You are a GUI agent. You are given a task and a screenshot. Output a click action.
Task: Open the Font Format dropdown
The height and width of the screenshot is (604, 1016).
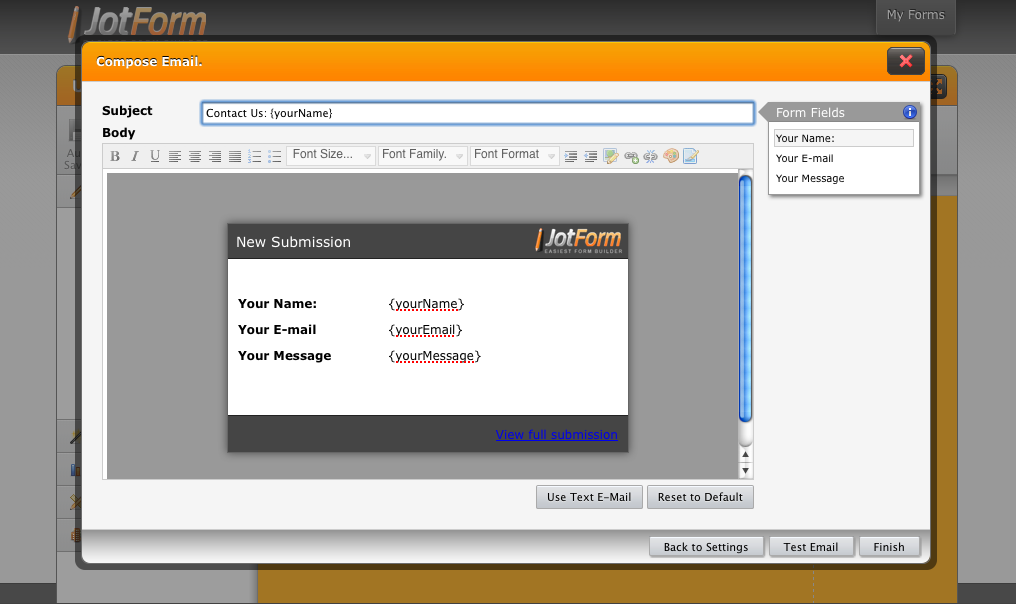coord(515,155)
